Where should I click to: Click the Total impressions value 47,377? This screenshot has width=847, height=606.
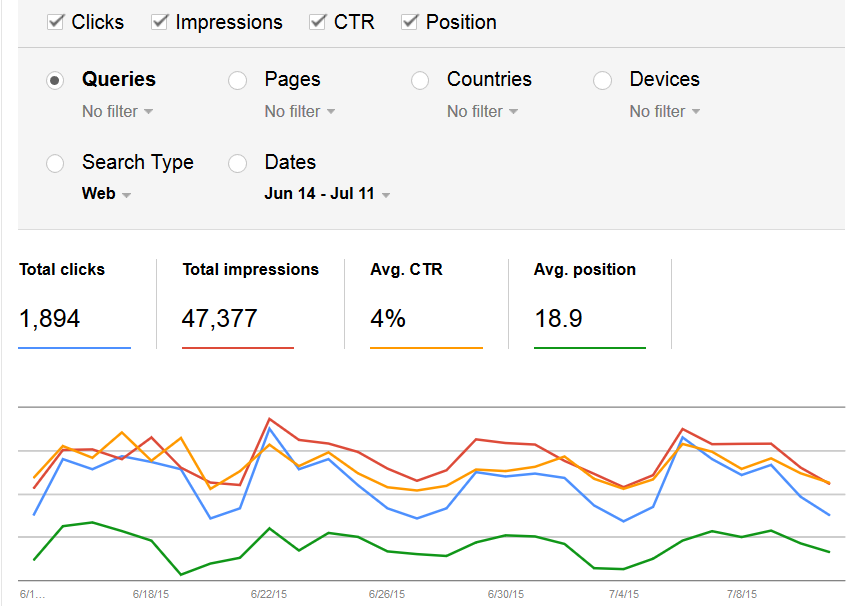coord(219,319)
